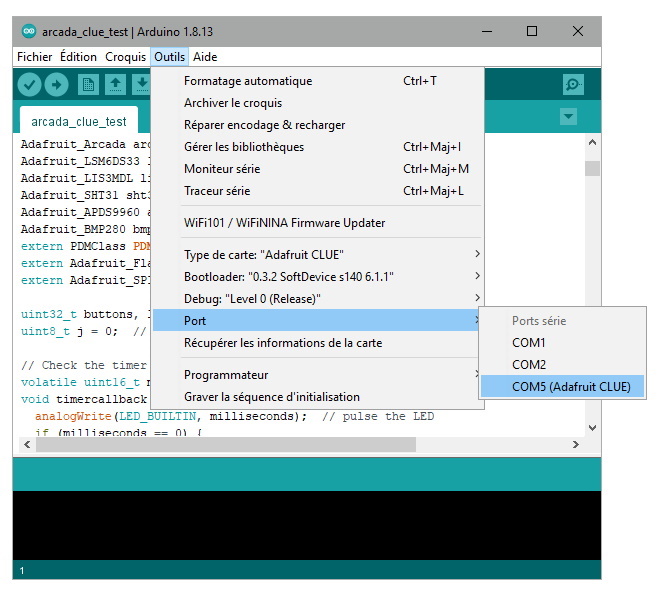Click the vertical scrollbar thumb

click(593, 168)
